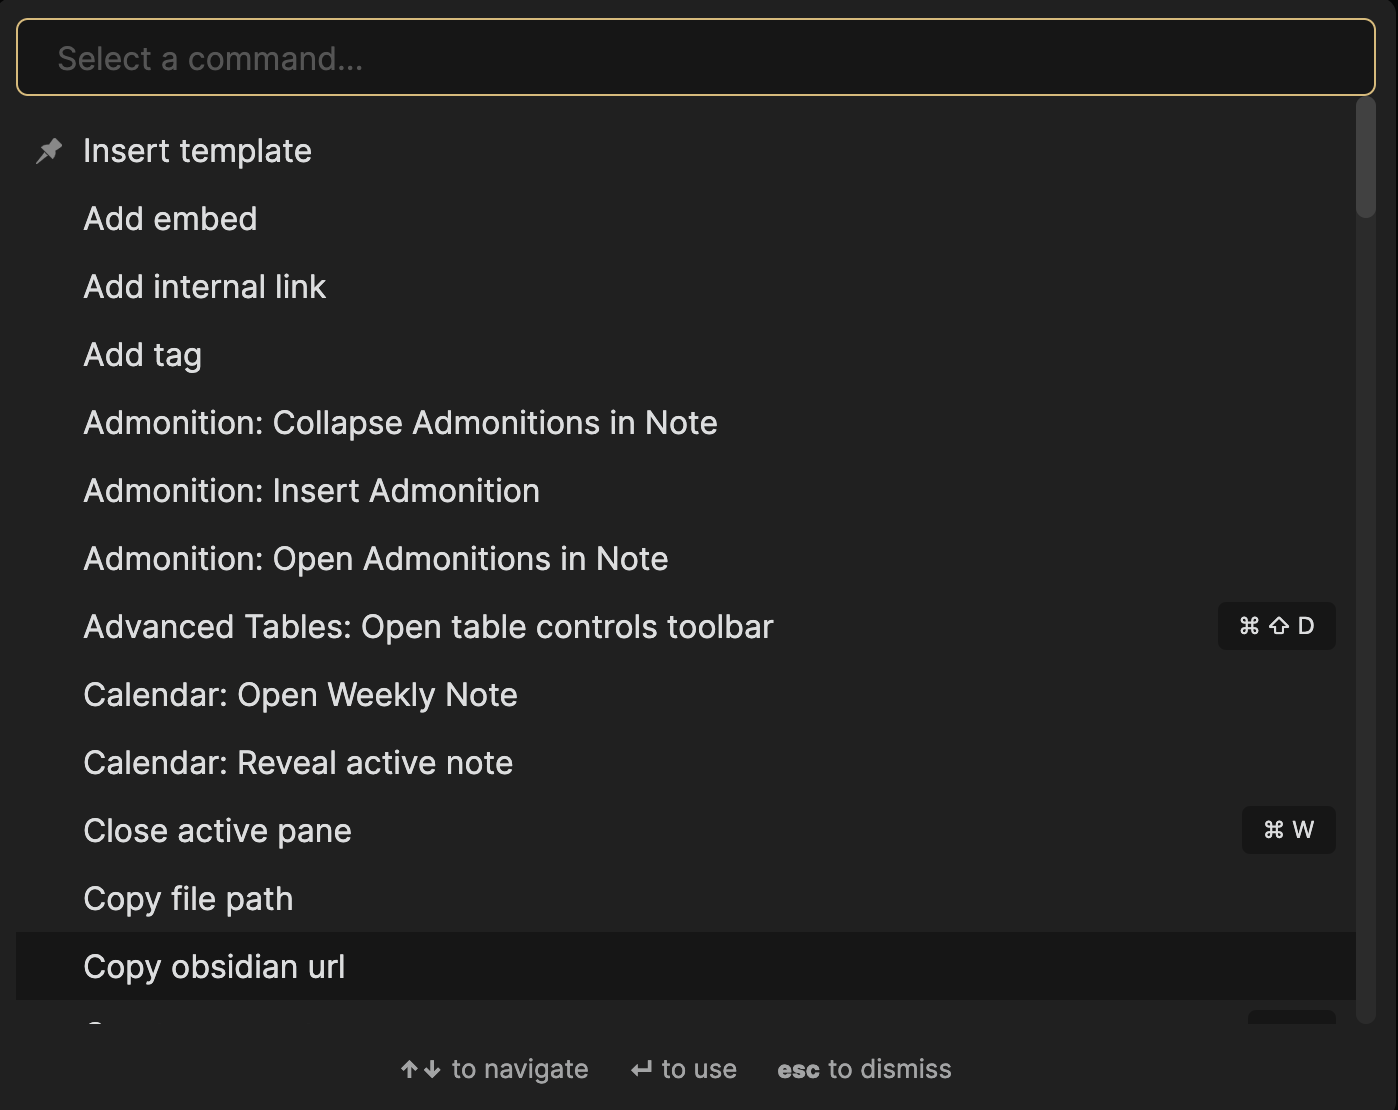
Task: Run the Copy file path command
Action: [686, 899]
